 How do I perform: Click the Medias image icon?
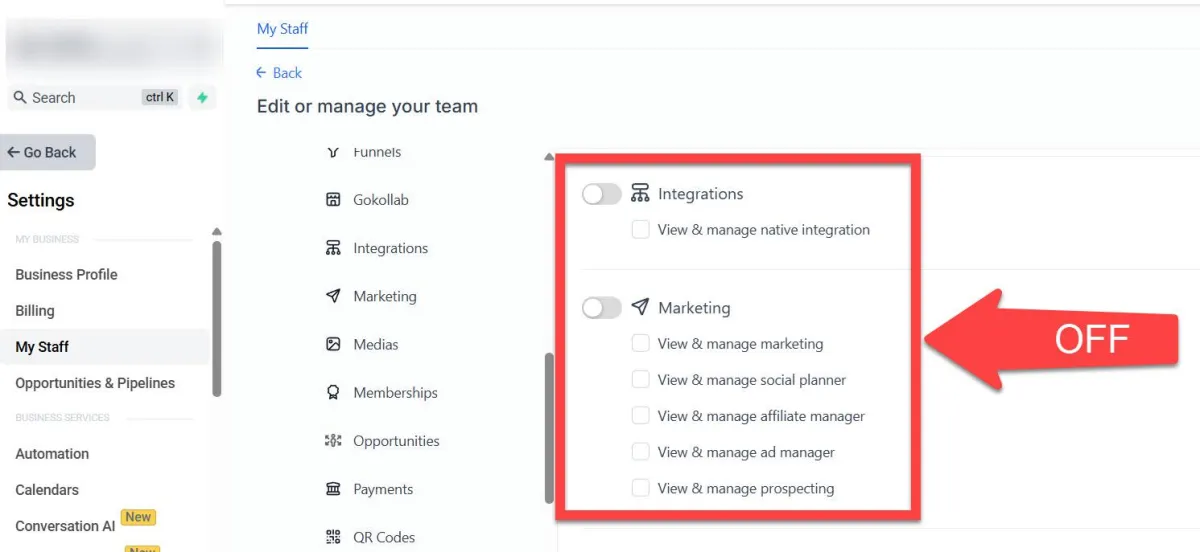click(333, 344)
